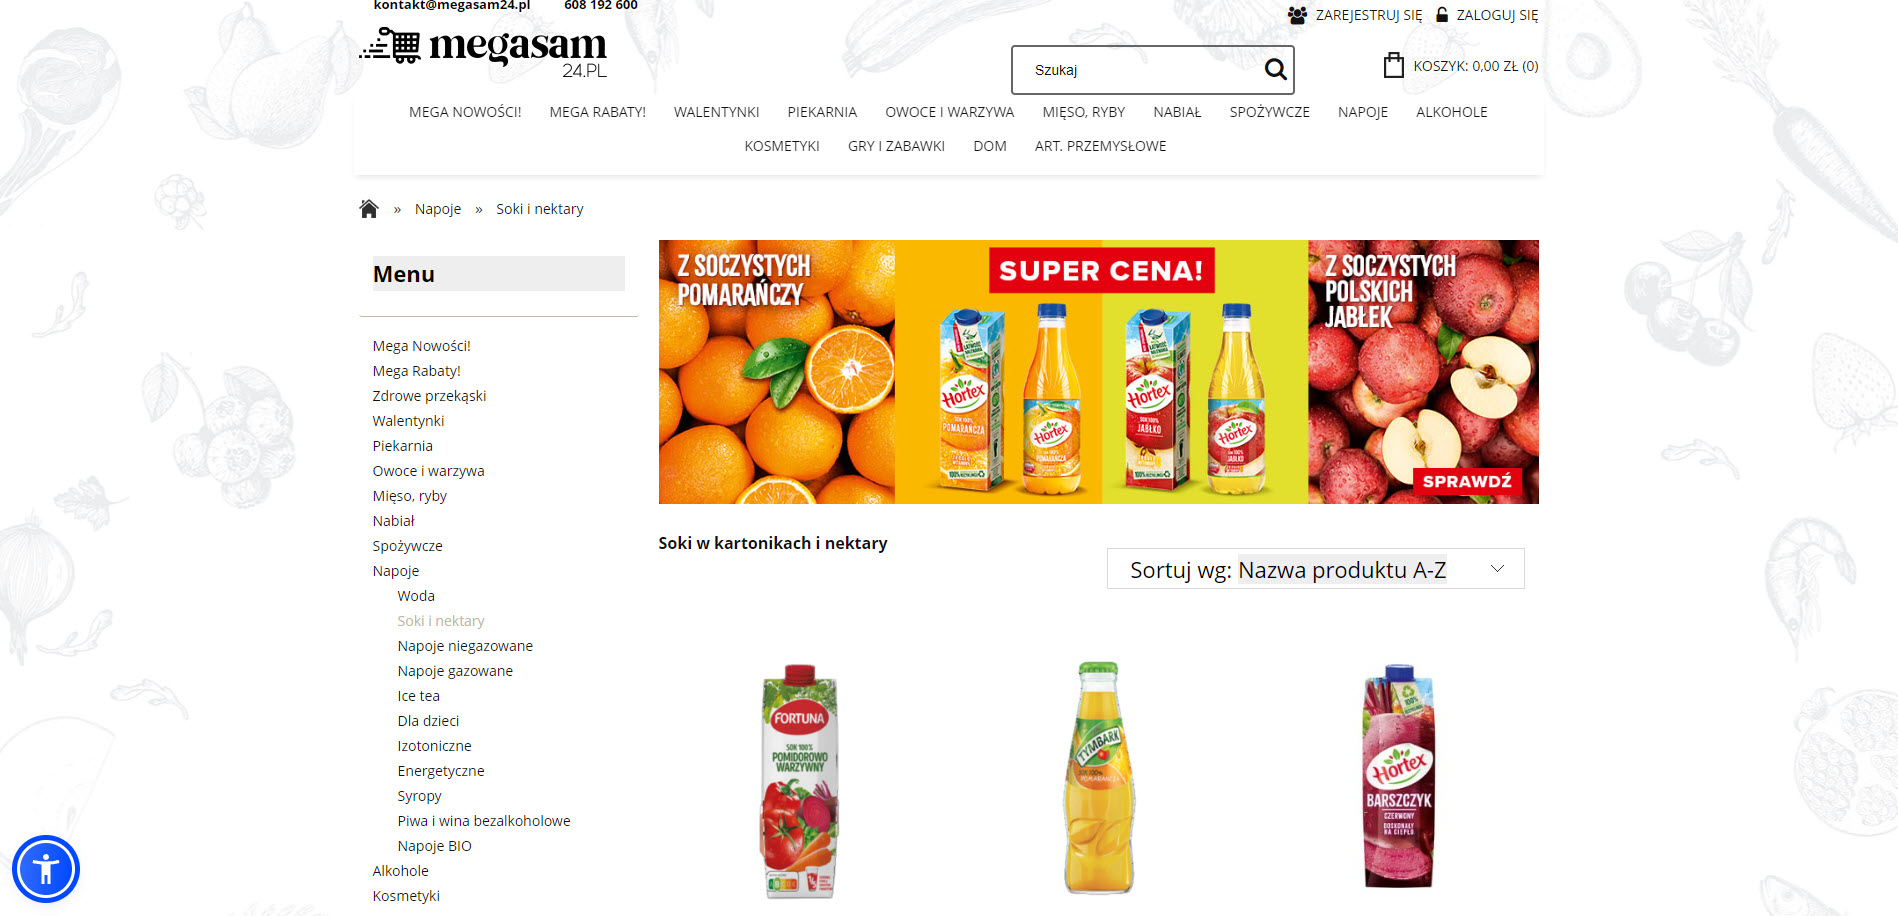Click the megasam24.pl logo

pyautogui.click(x=484, y=52)
